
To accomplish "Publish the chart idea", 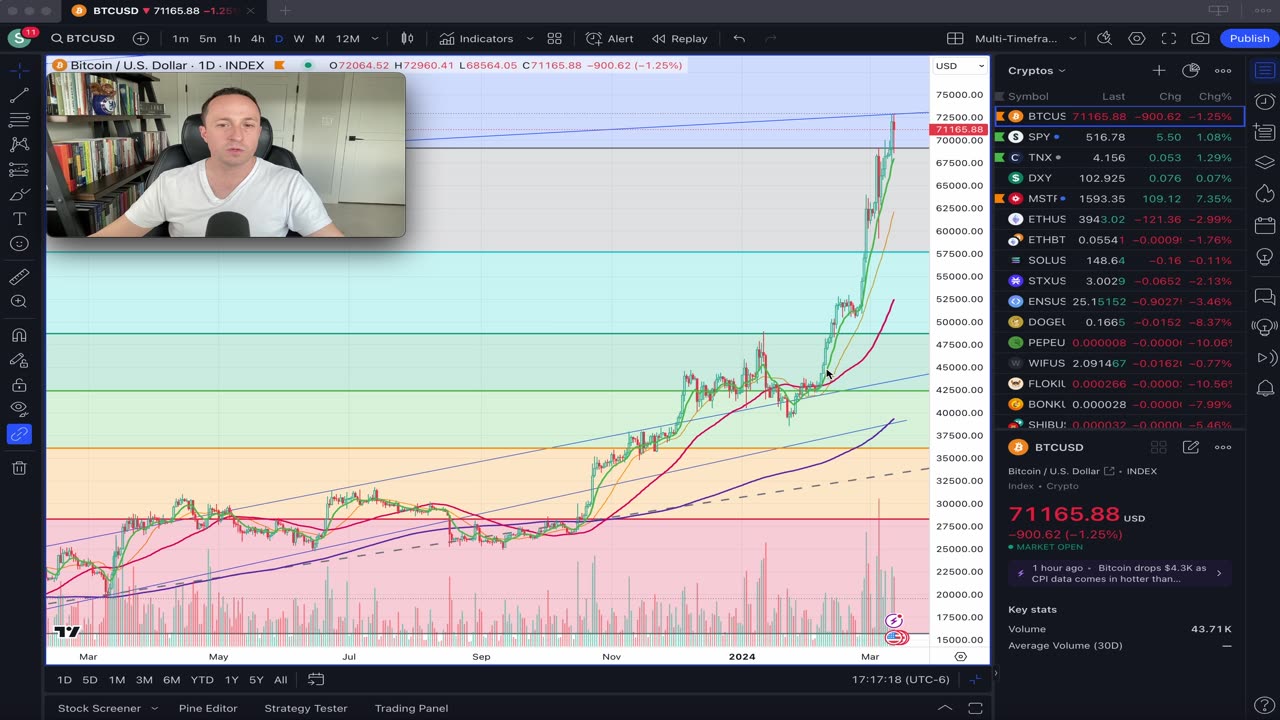I will click(x=1249, y=38).
